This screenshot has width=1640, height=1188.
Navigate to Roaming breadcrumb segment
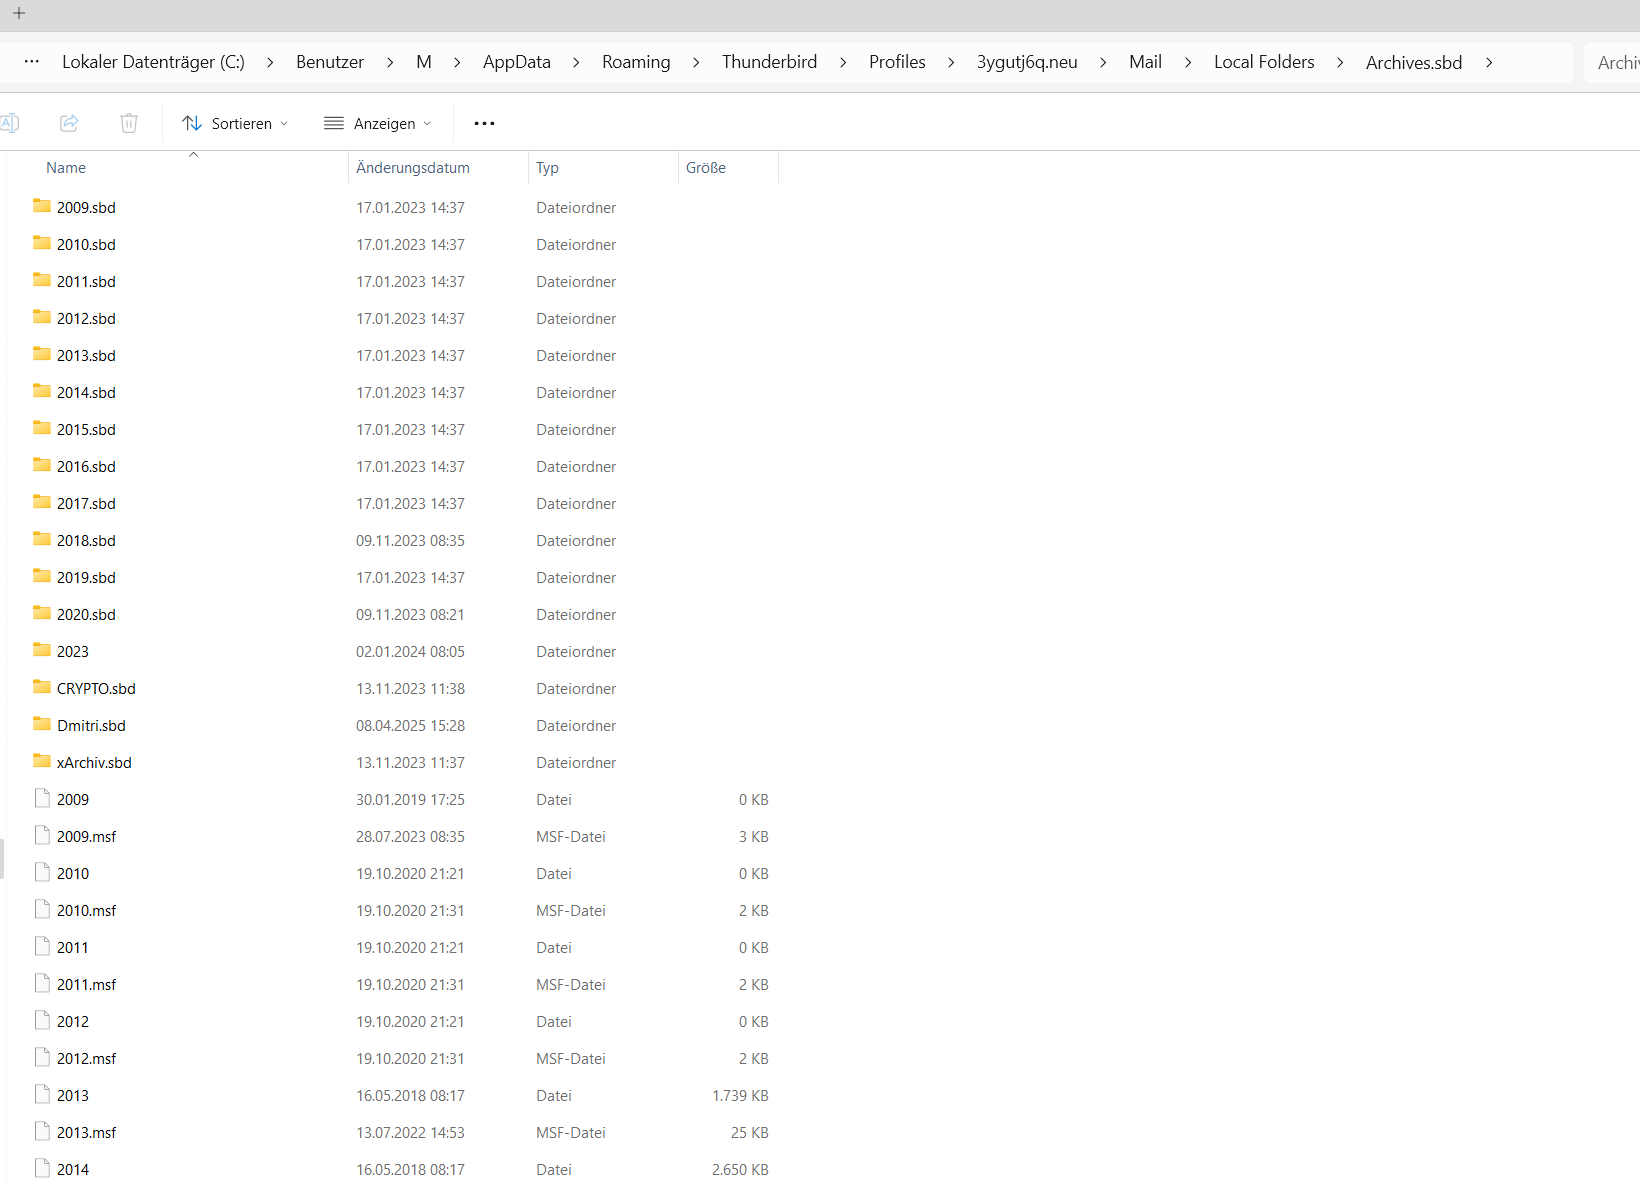[636, 62]
